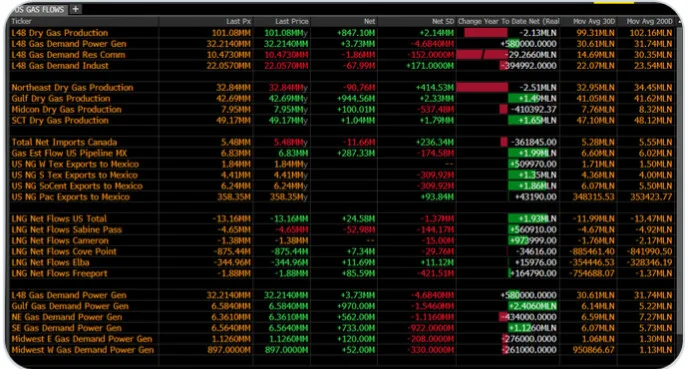Screen dimensions: 689x369
Task: Select the LNG Net Flows Elba ticker
Action: 50,263
